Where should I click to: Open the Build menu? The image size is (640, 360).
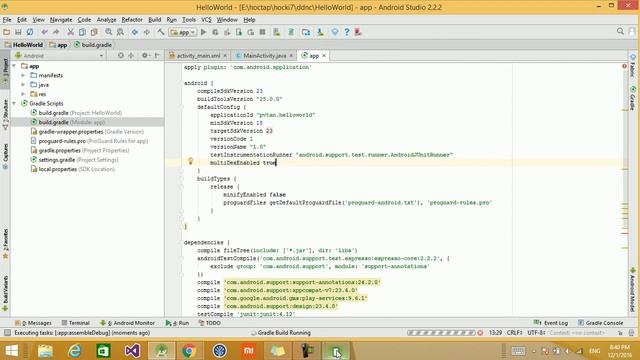click(x=154, y=20)
